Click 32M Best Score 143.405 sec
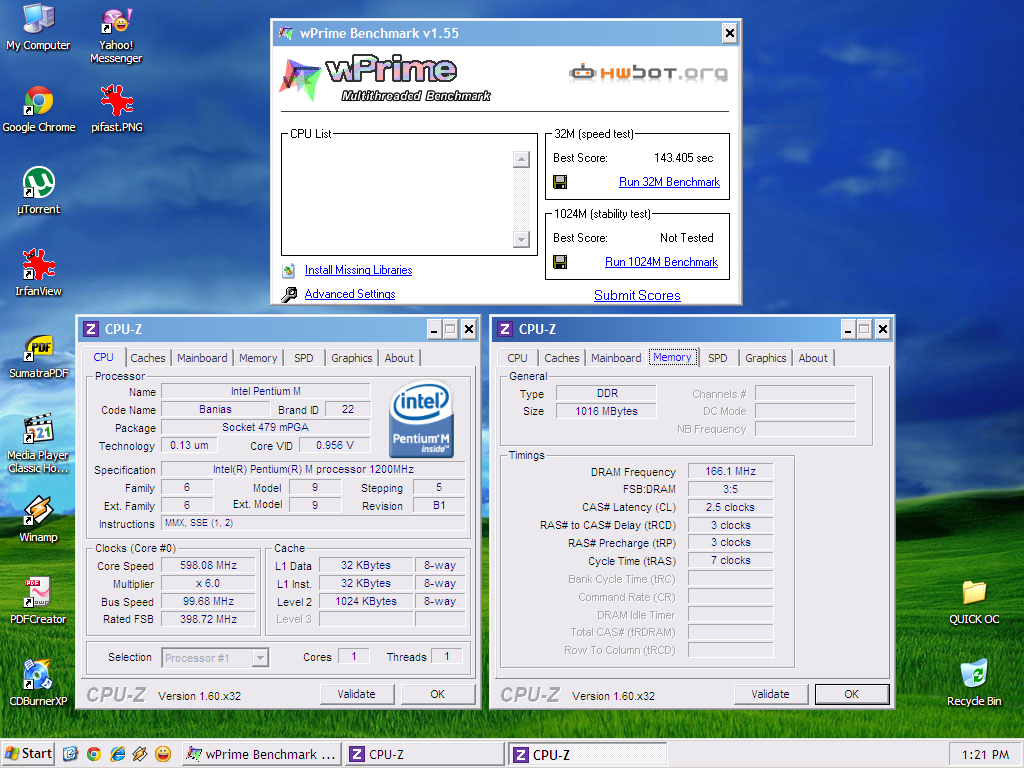Image resolution: width=1024 pixels, height=768 pixels. 684,158
